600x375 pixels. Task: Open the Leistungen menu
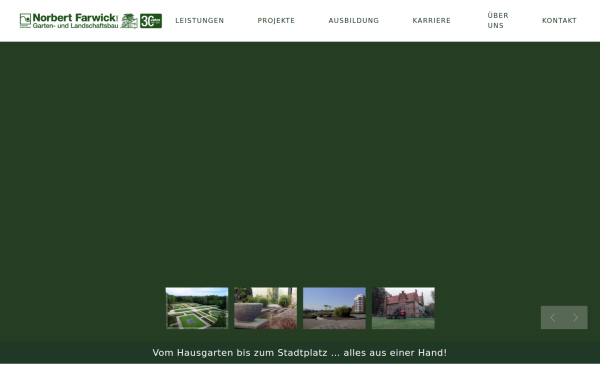point(200,21)
